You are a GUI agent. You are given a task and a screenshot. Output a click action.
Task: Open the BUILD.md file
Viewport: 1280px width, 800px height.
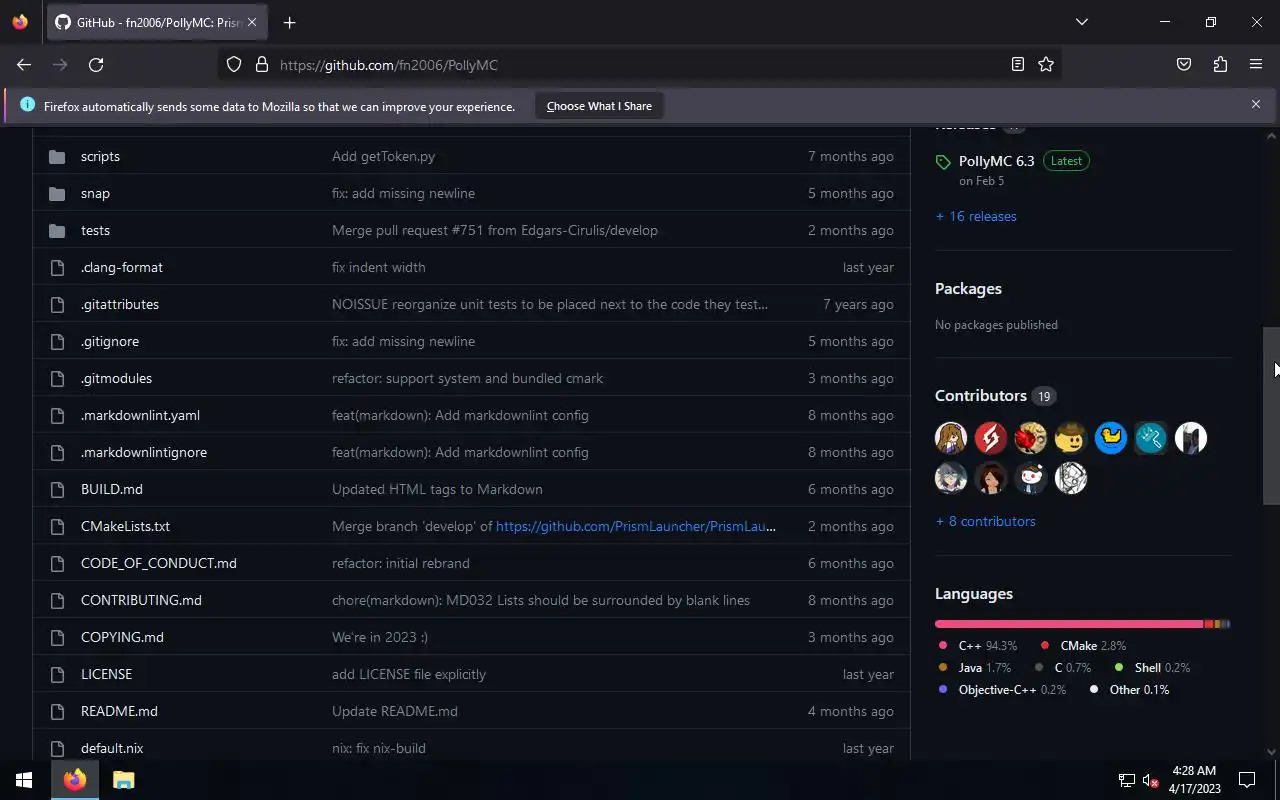tap(112, 490)
